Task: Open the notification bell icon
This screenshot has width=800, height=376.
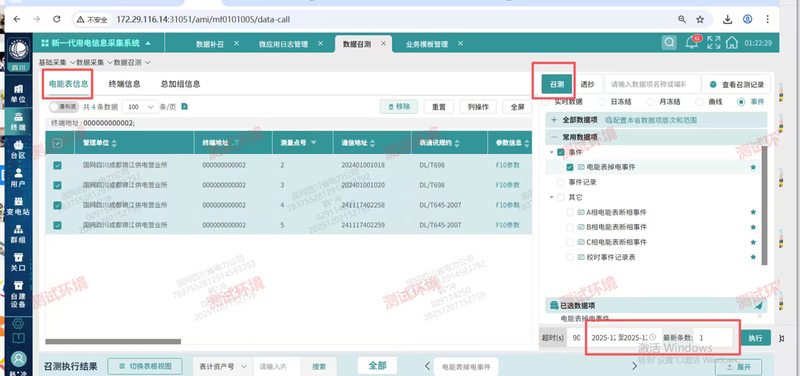Action: click(x=692, y=43)
